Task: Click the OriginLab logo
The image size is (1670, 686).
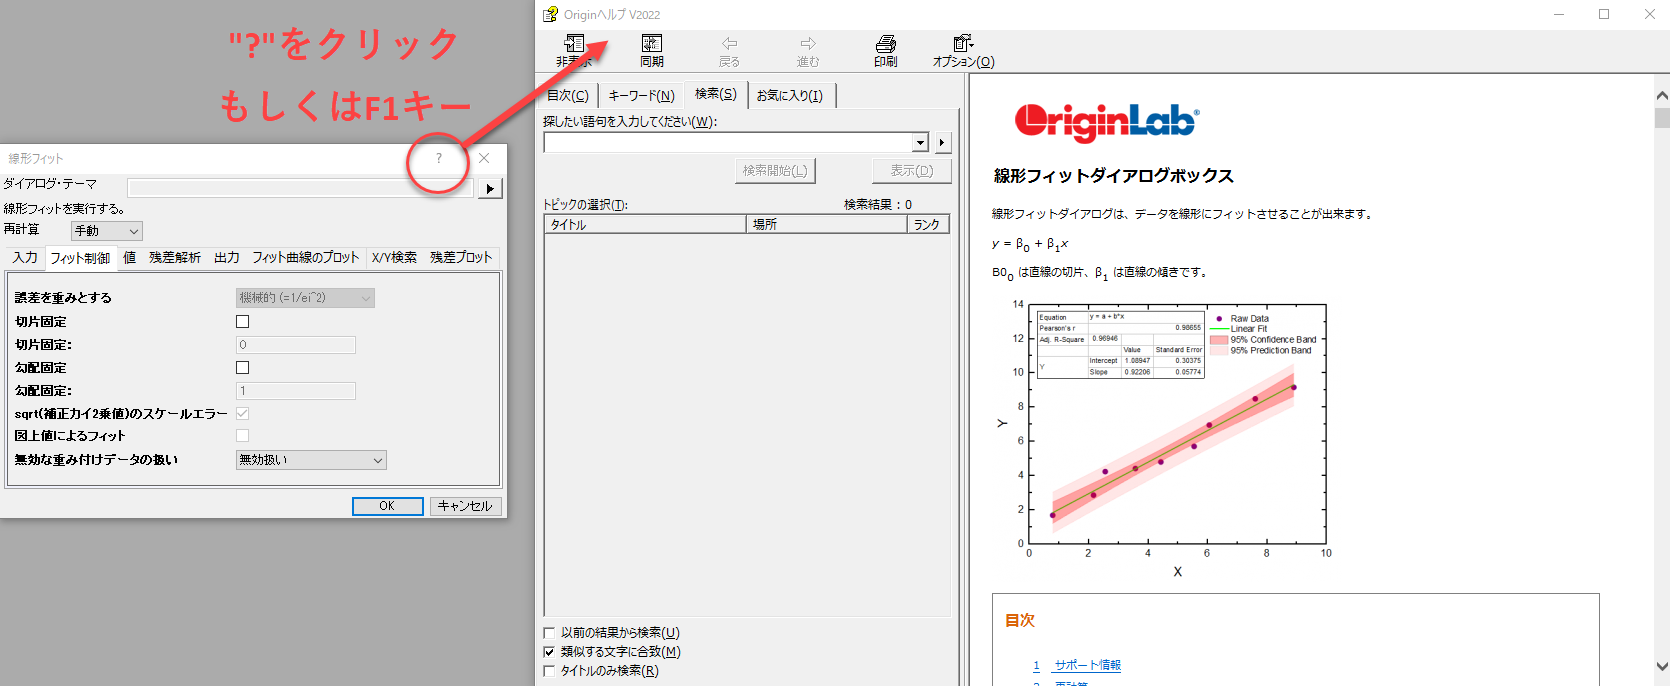Action: 1107,122
